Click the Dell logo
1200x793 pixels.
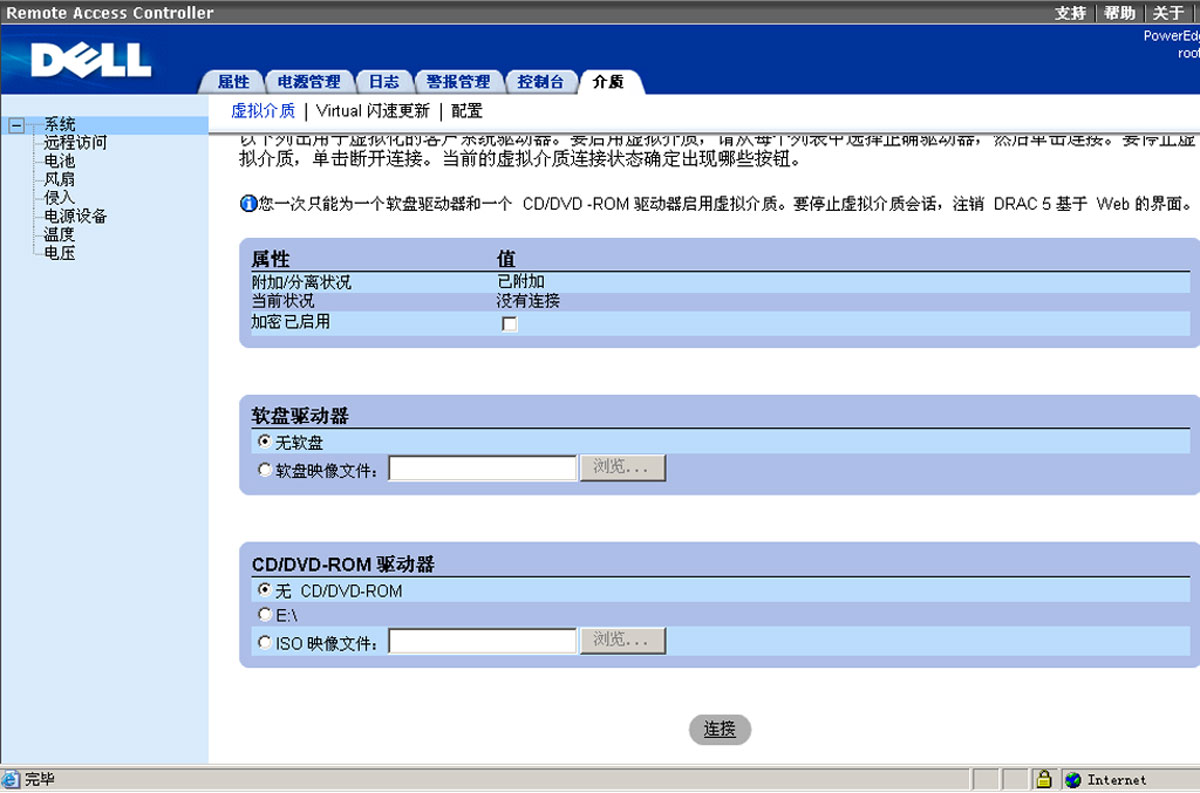[x=90, y=59]
